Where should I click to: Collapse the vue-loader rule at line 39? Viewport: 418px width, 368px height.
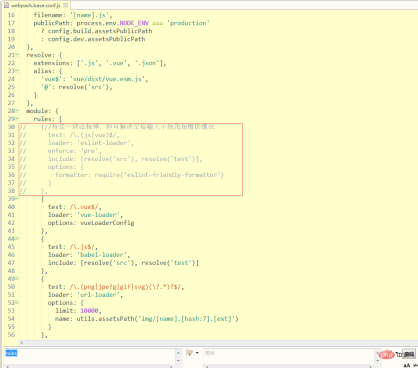coord(17,199)
